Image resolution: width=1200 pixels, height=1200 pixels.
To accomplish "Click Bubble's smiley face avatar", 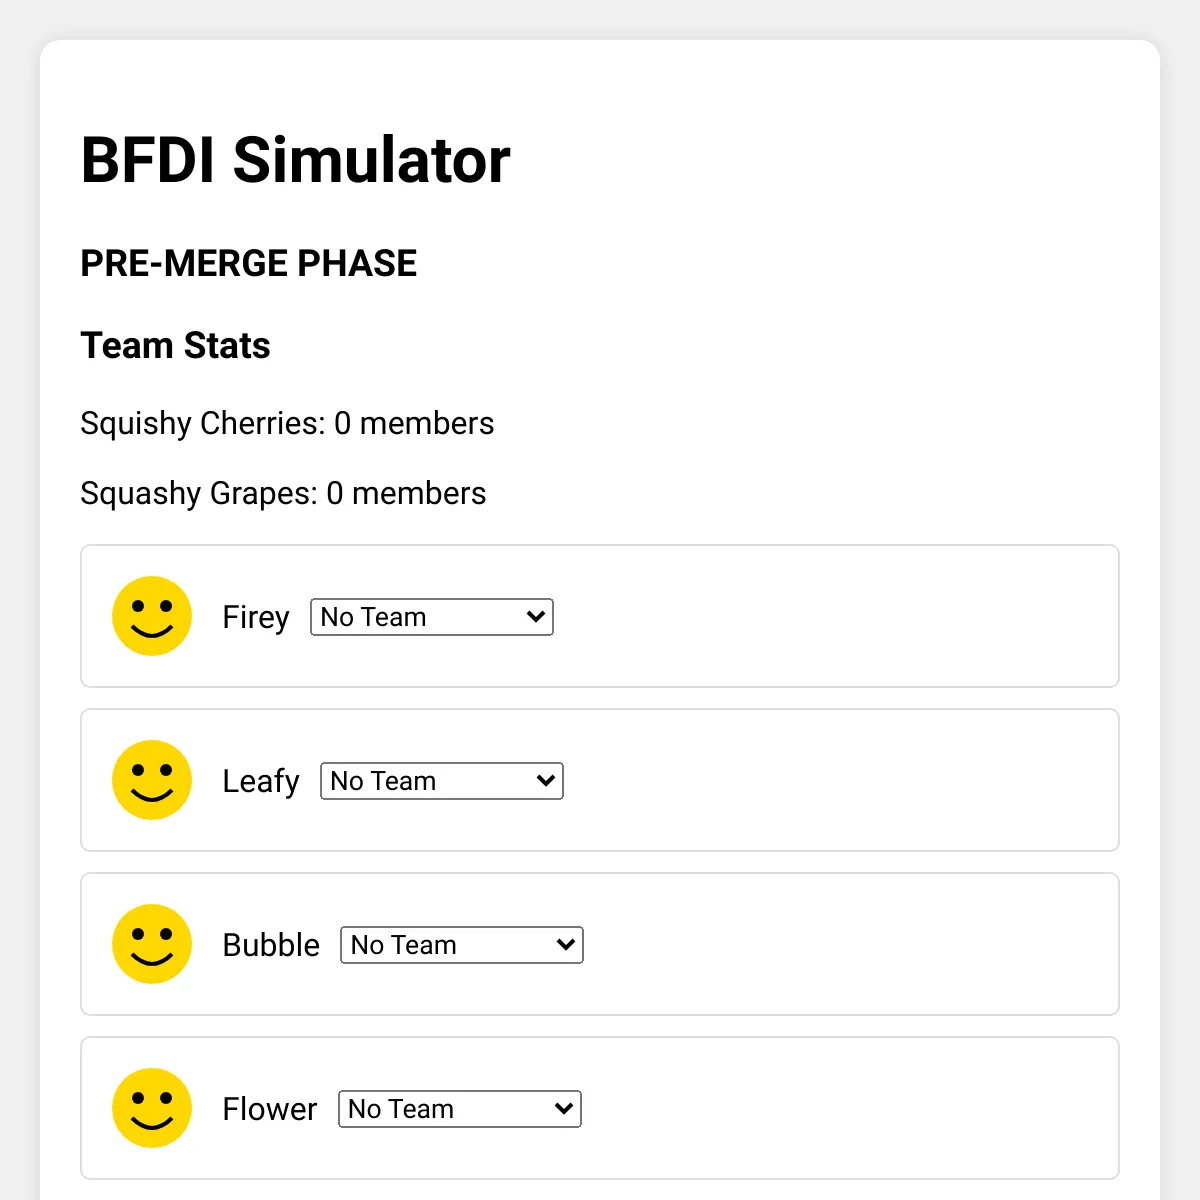I will coord(151,944).
